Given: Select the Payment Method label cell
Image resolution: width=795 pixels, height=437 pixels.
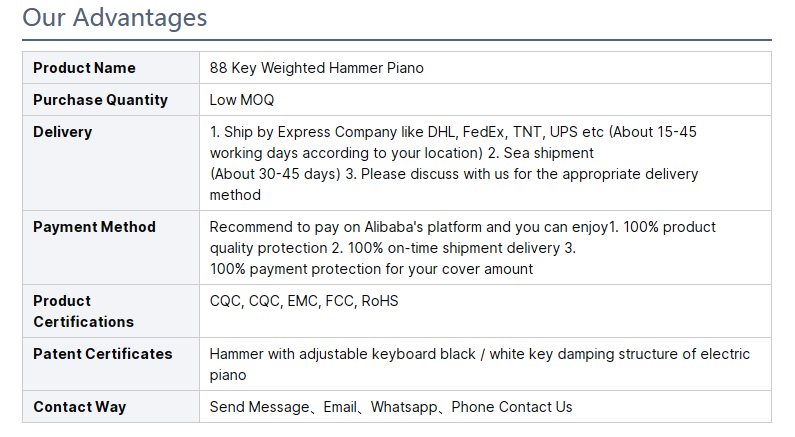Looking at the screenshot, I should pyautogui.click(x=111, y=247).
